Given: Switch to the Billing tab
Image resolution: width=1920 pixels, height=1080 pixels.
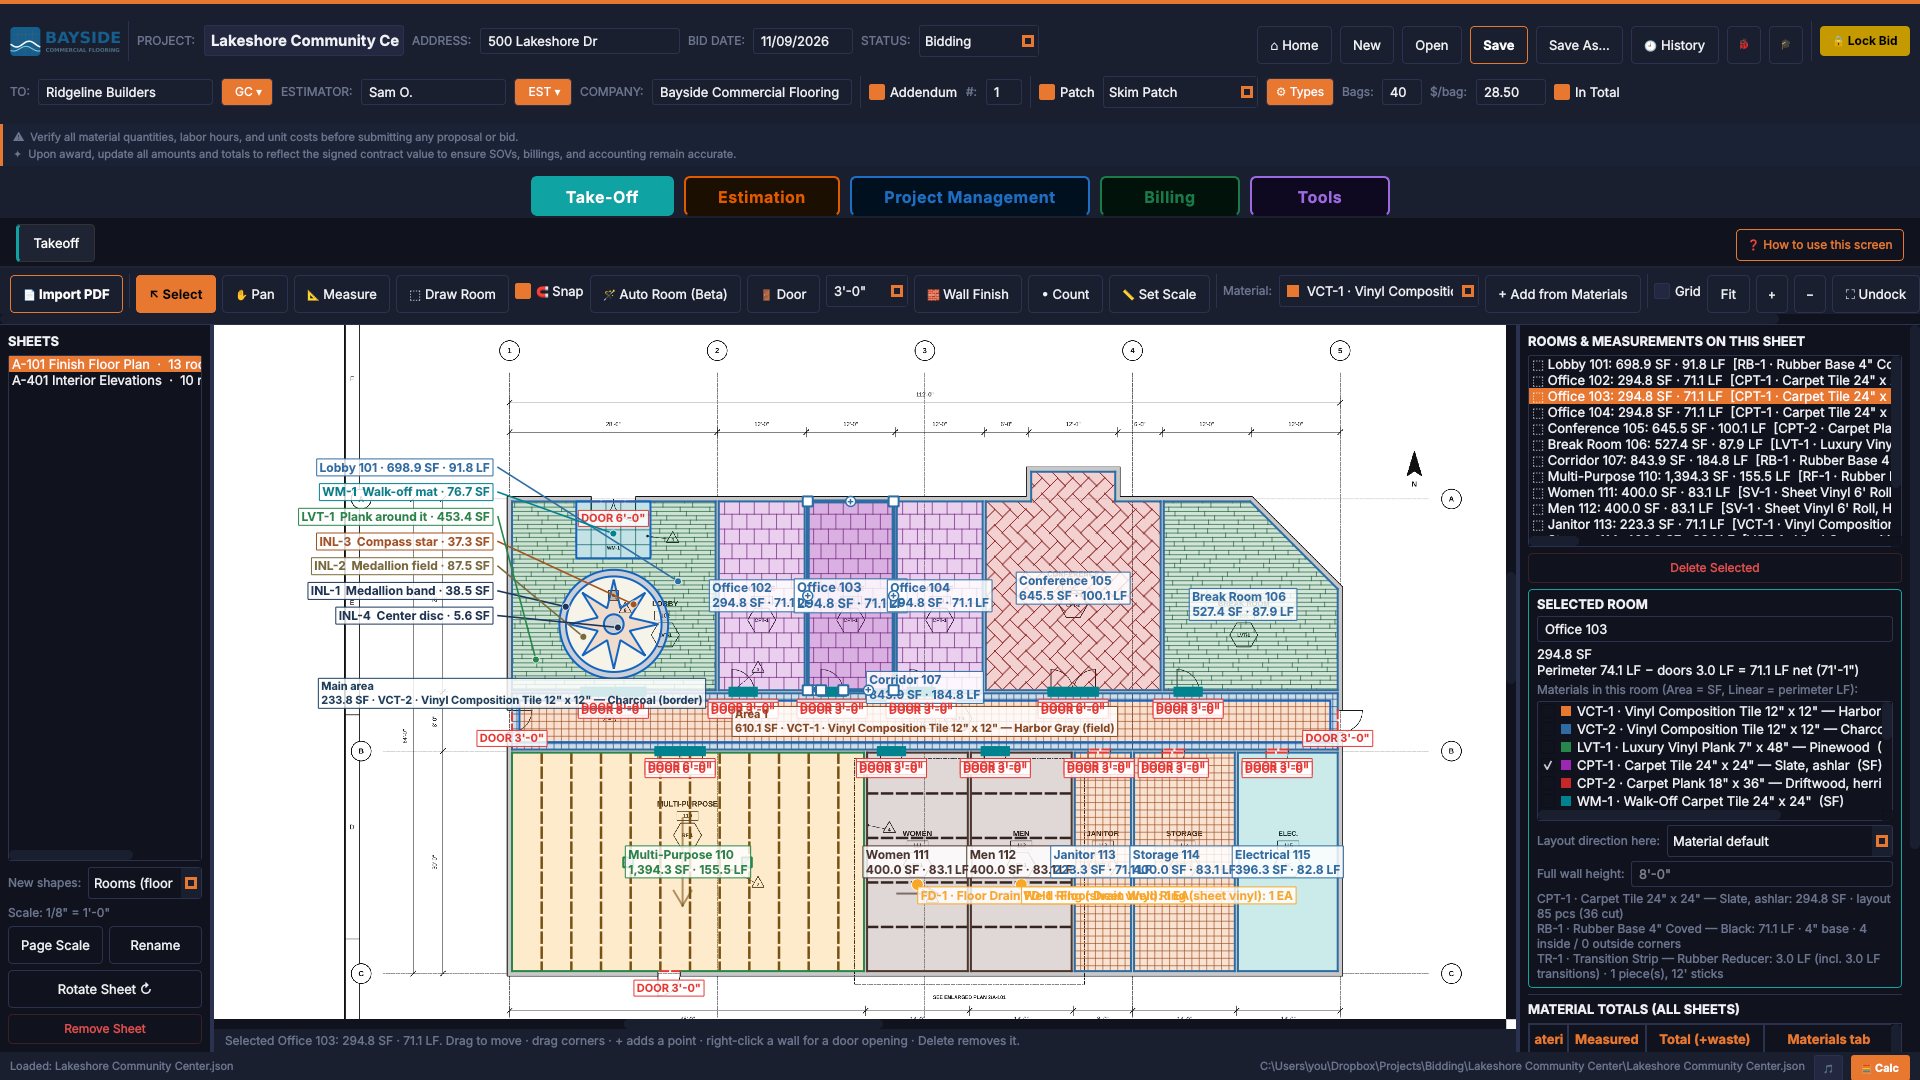Looking at the screenshot, I should pyautogui.click(x=1169, y=197).
